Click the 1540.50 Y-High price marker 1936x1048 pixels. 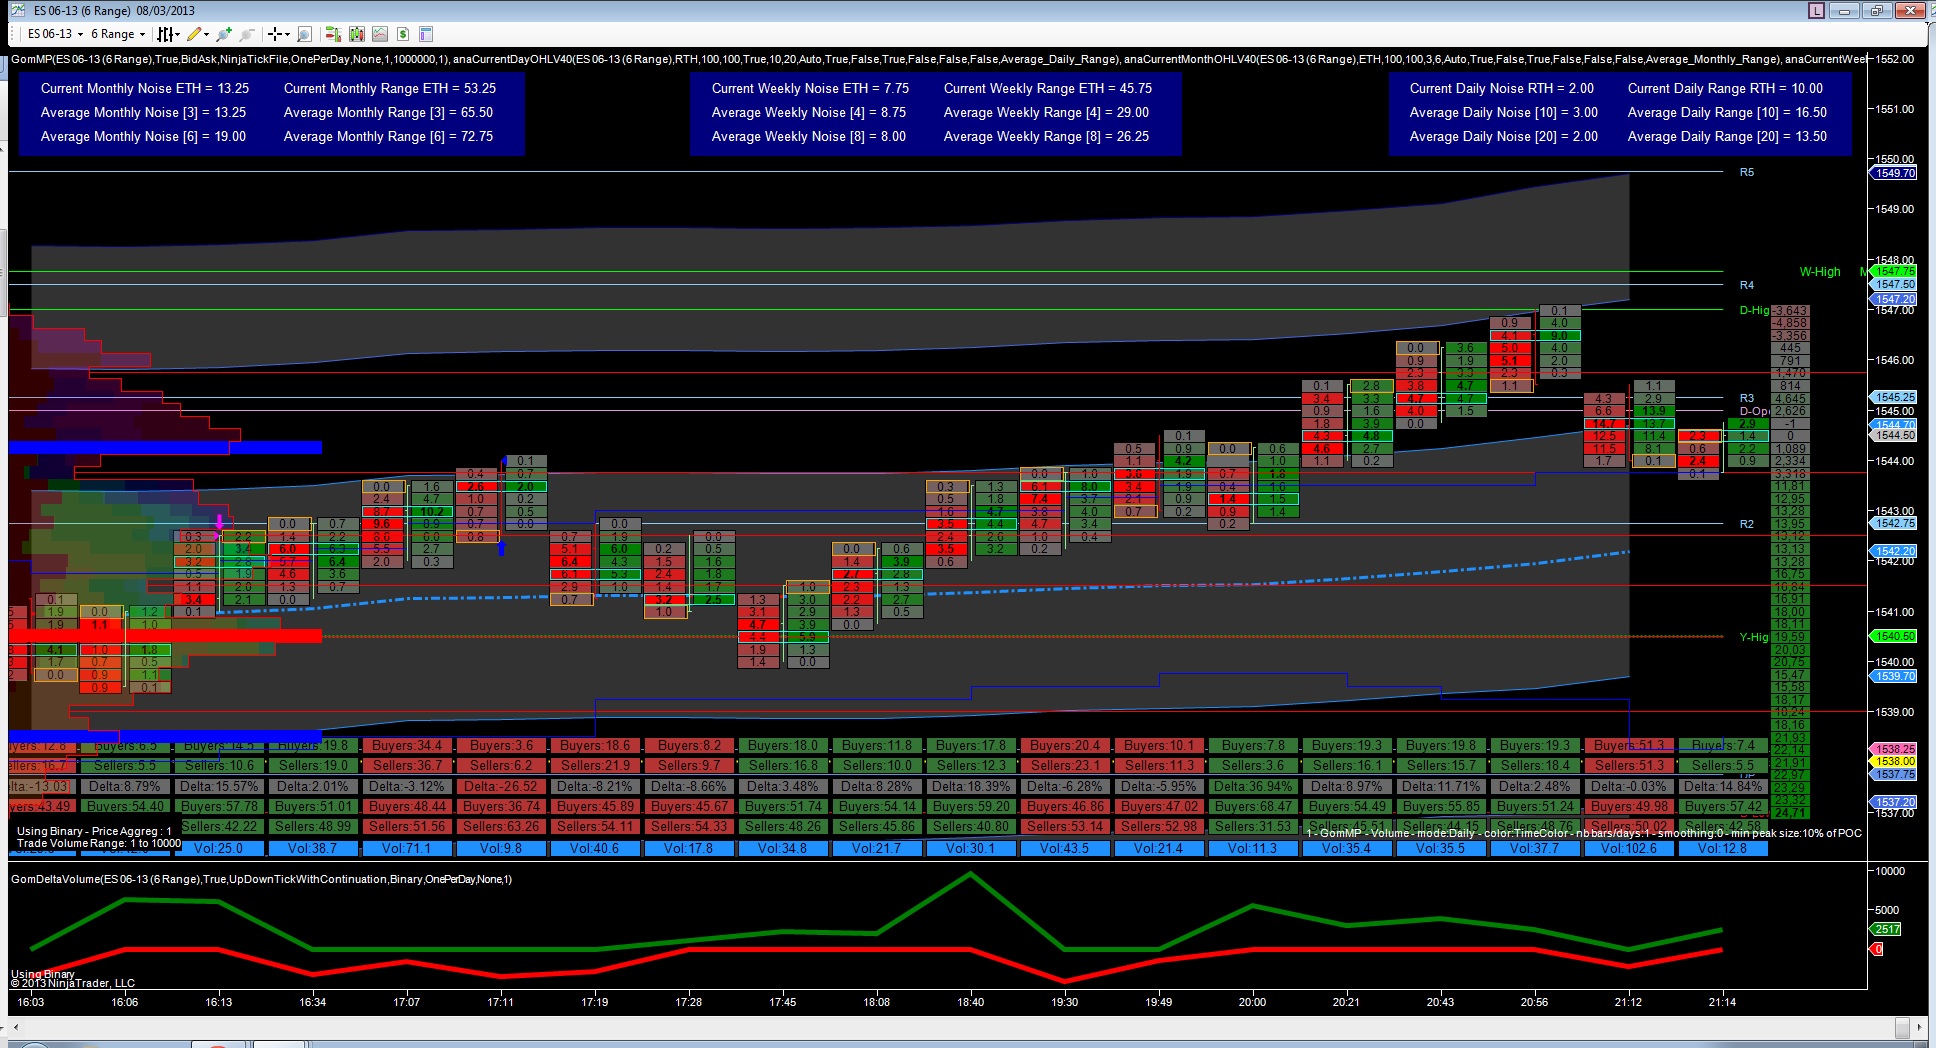coord(1893,636)
